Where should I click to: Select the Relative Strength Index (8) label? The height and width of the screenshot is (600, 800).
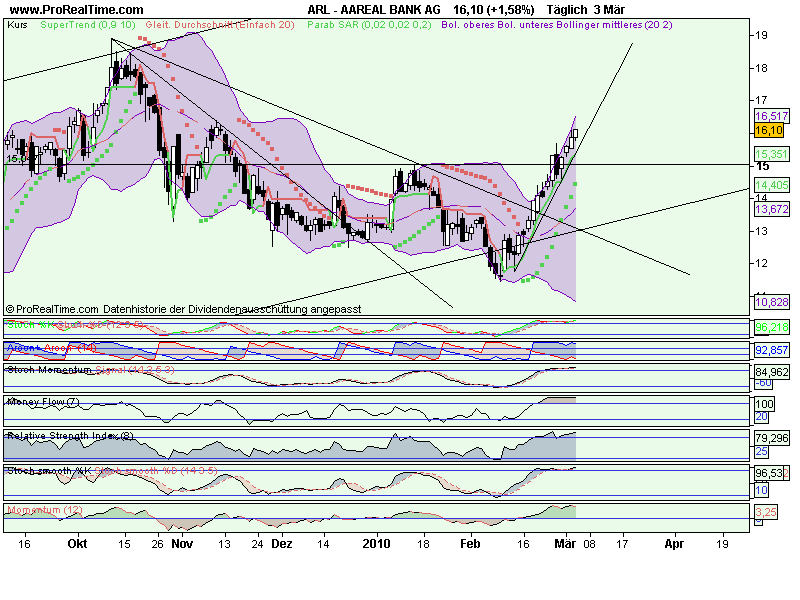pos(70,435)
